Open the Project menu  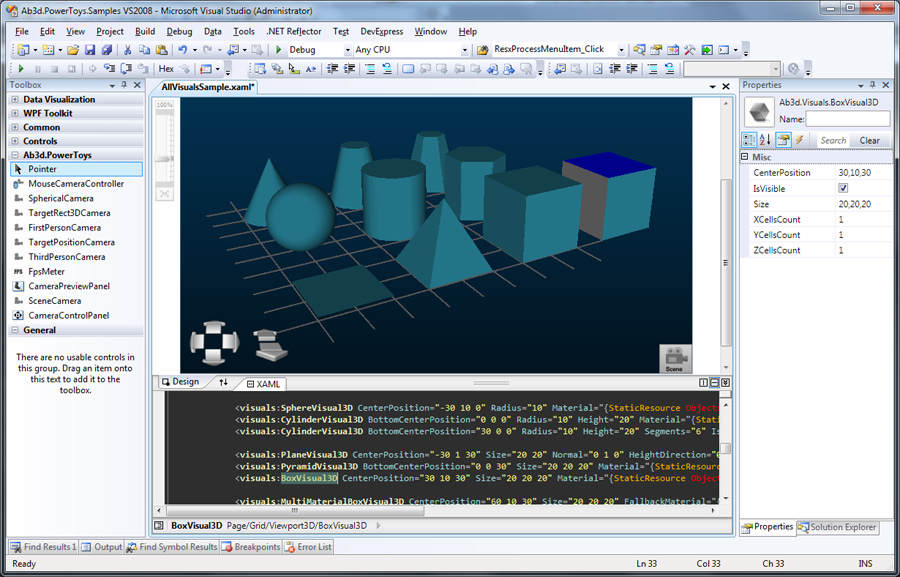[x=110, y=32]
